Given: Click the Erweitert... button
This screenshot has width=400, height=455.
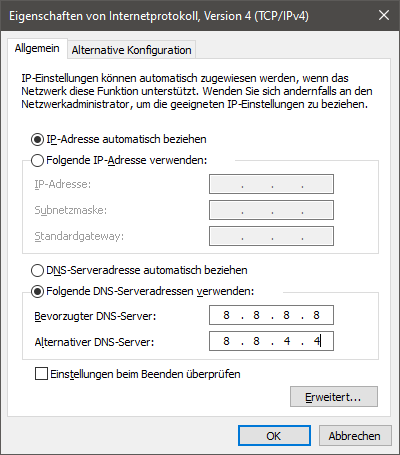Looking at the screenshot, I should [x=334, y=397].
